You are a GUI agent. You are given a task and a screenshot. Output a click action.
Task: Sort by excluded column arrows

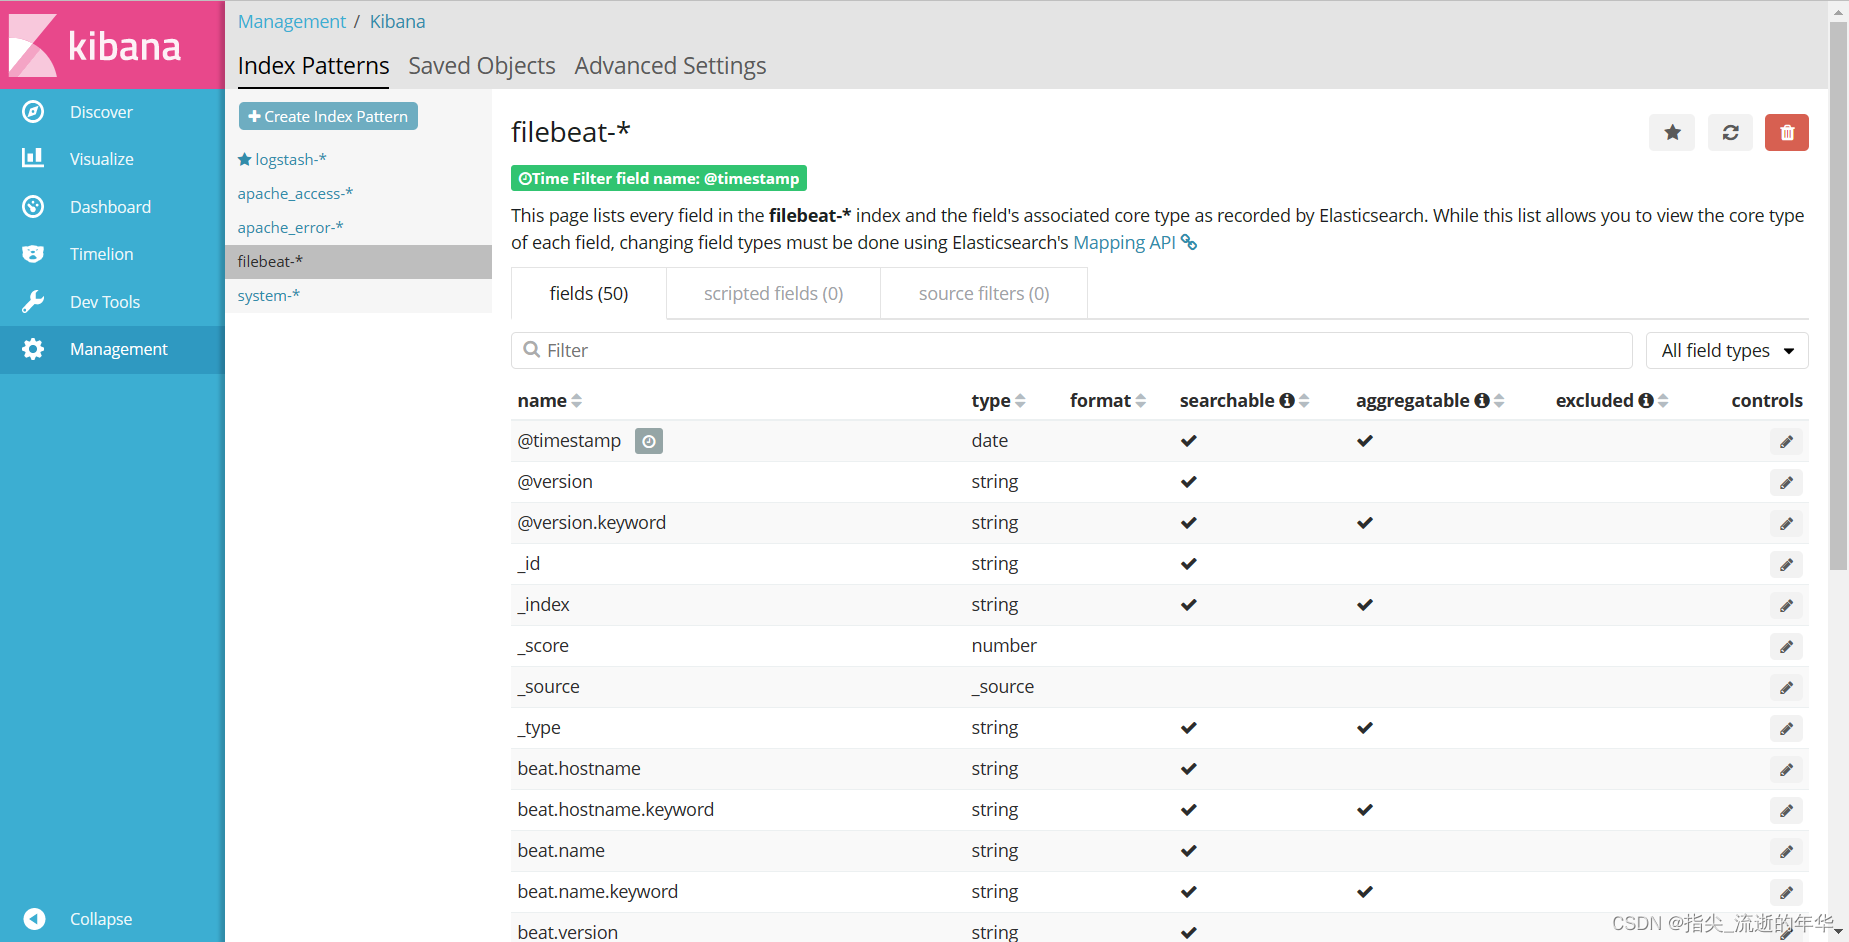1663,400
